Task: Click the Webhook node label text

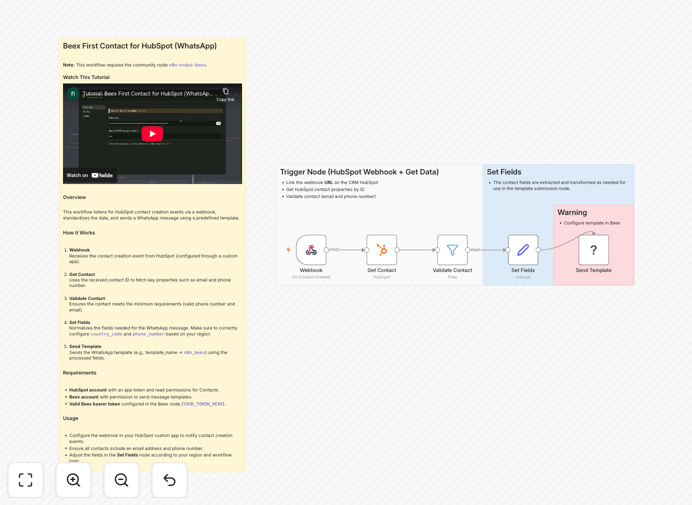Action: click(311, 270)
